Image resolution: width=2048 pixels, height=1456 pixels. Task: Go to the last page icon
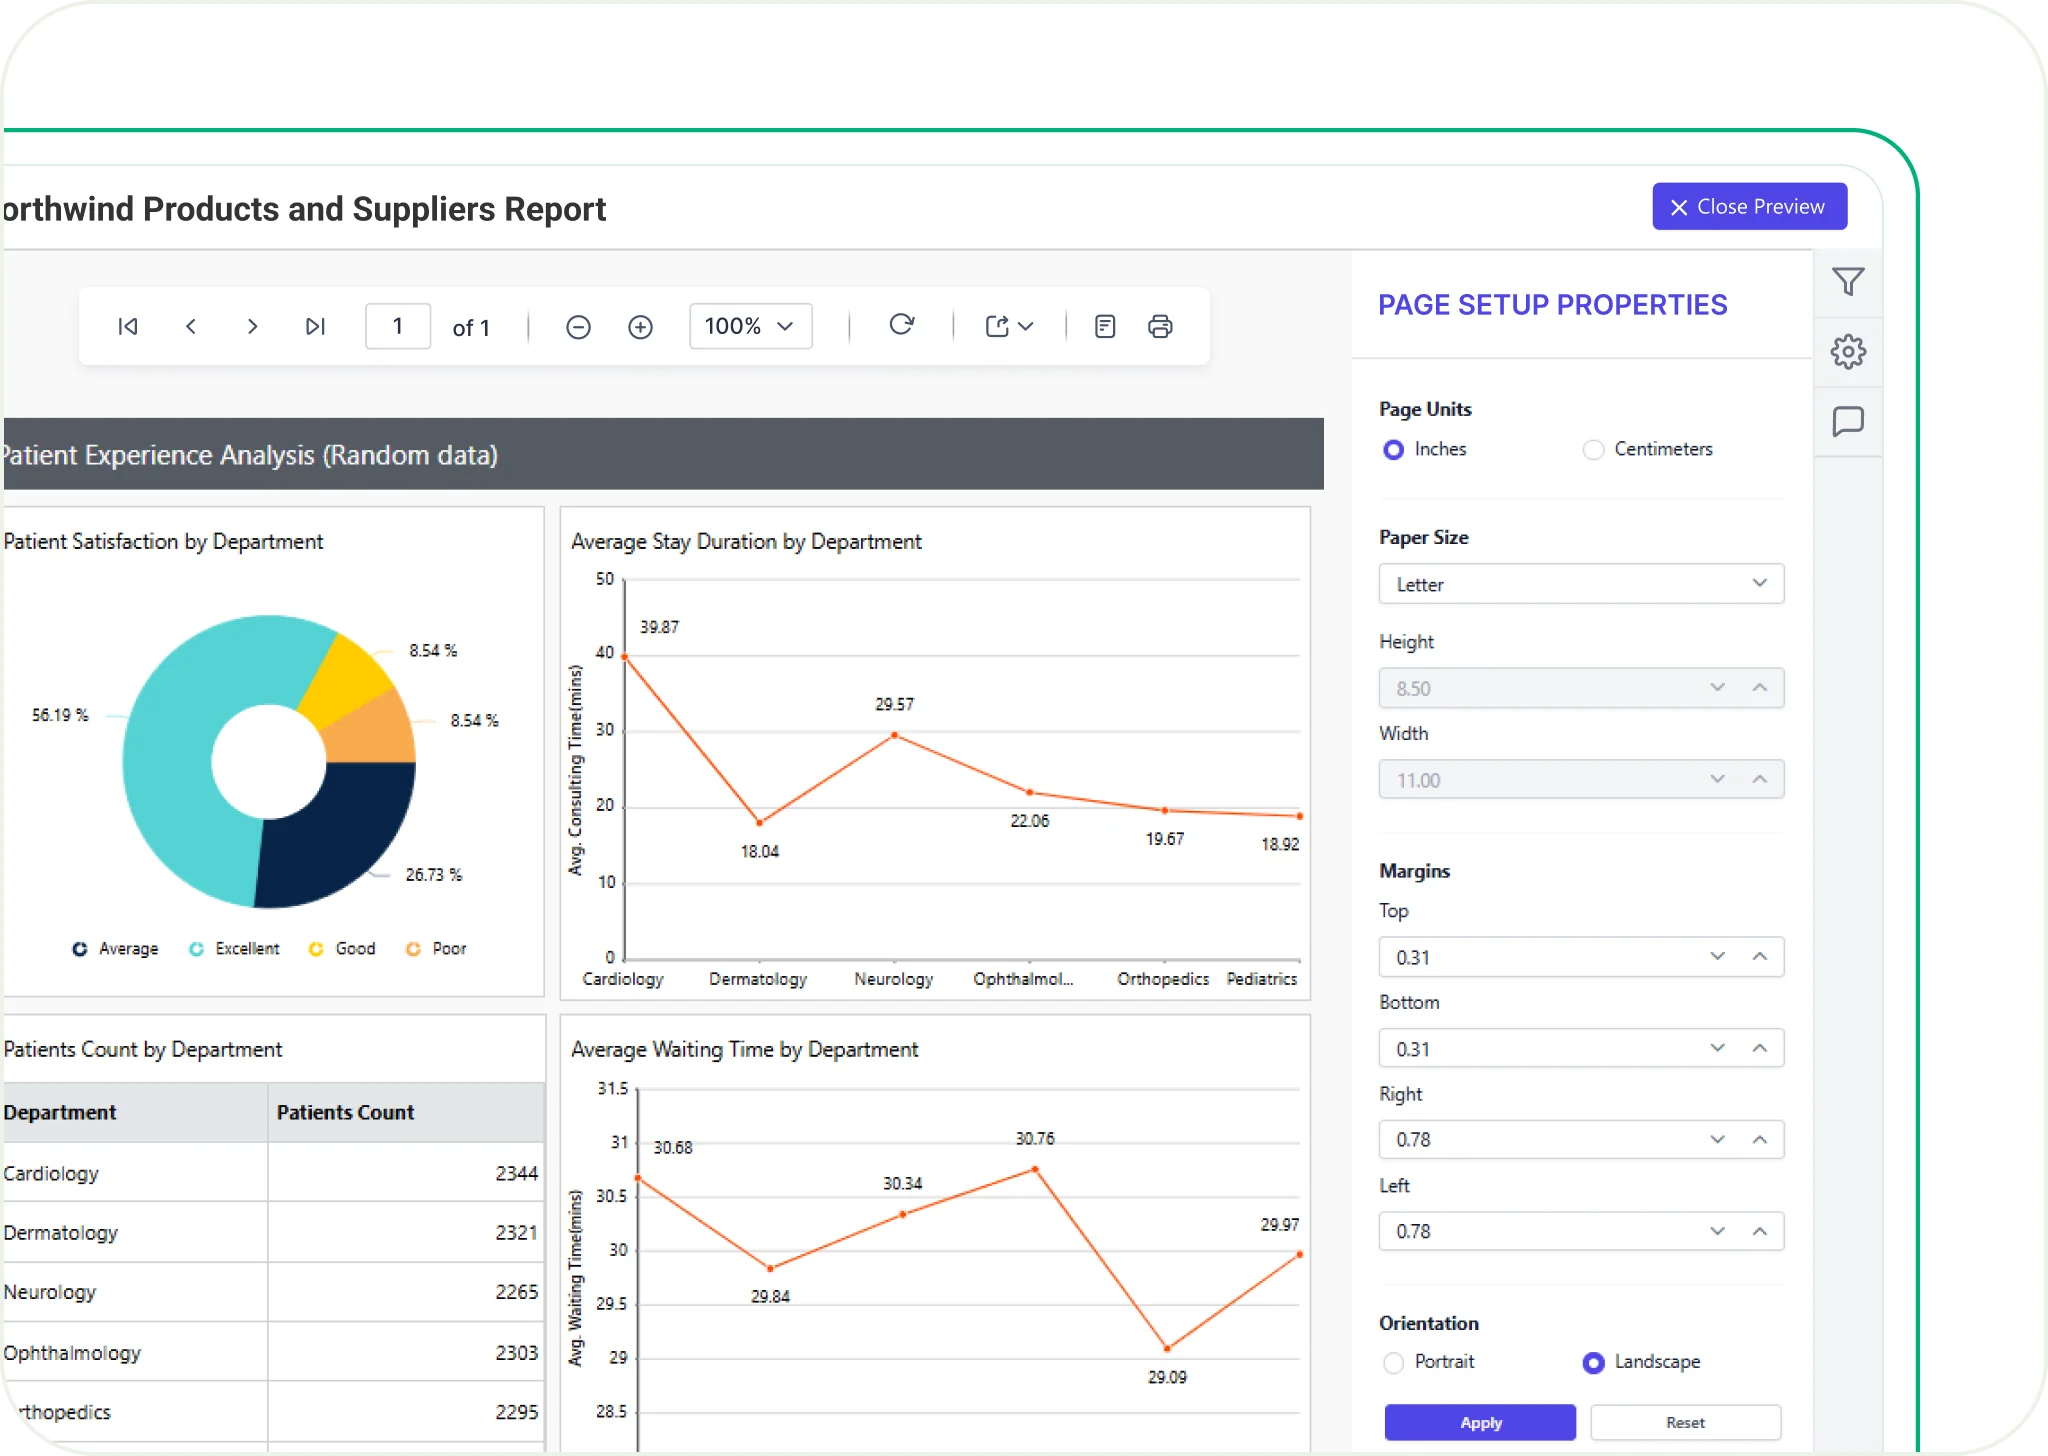pos(315,327)
